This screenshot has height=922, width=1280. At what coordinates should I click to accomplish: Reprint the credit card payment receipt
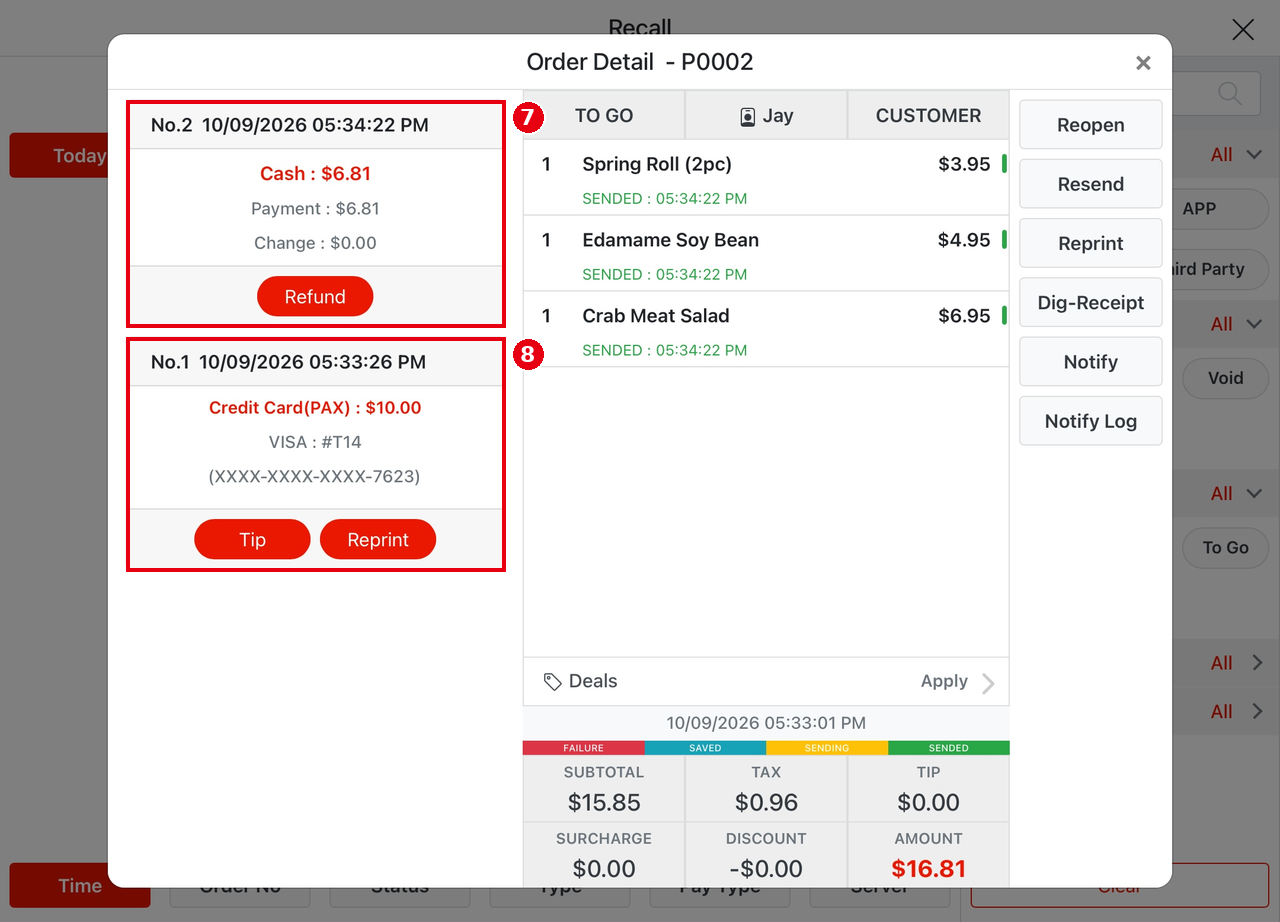[378, 540]
